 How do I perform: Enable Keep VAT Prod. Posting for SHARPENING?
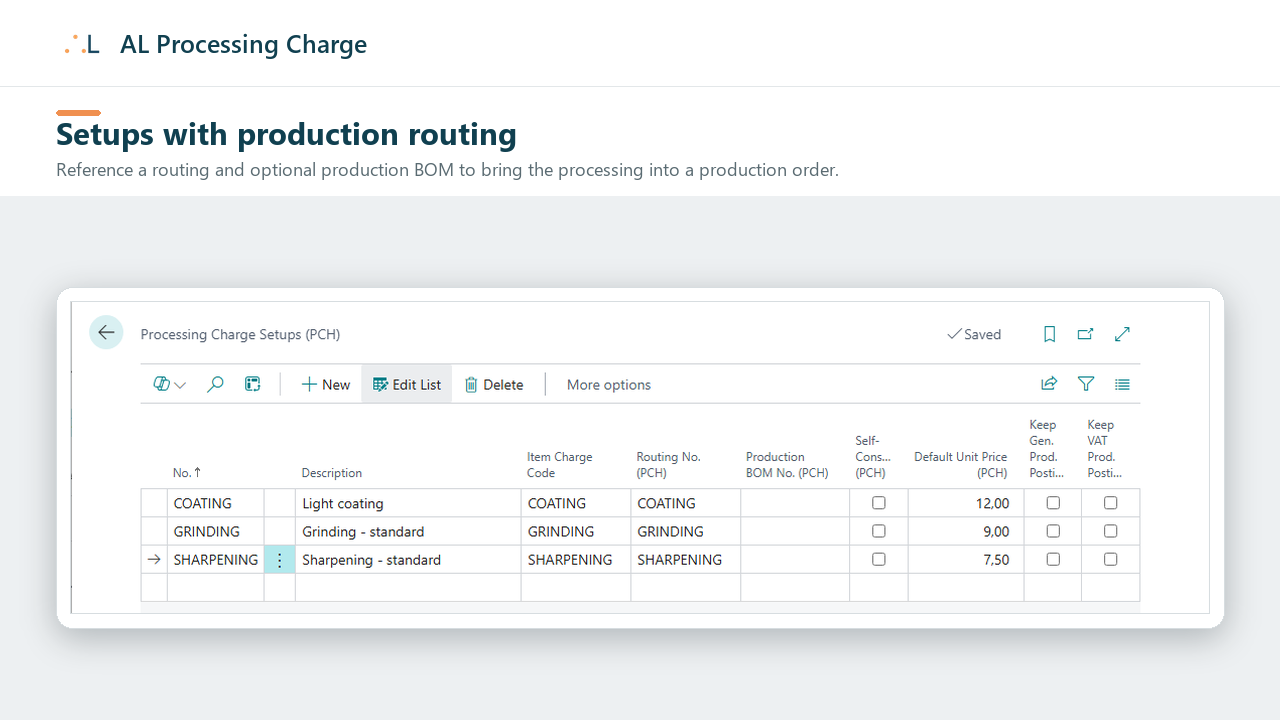1111,559
